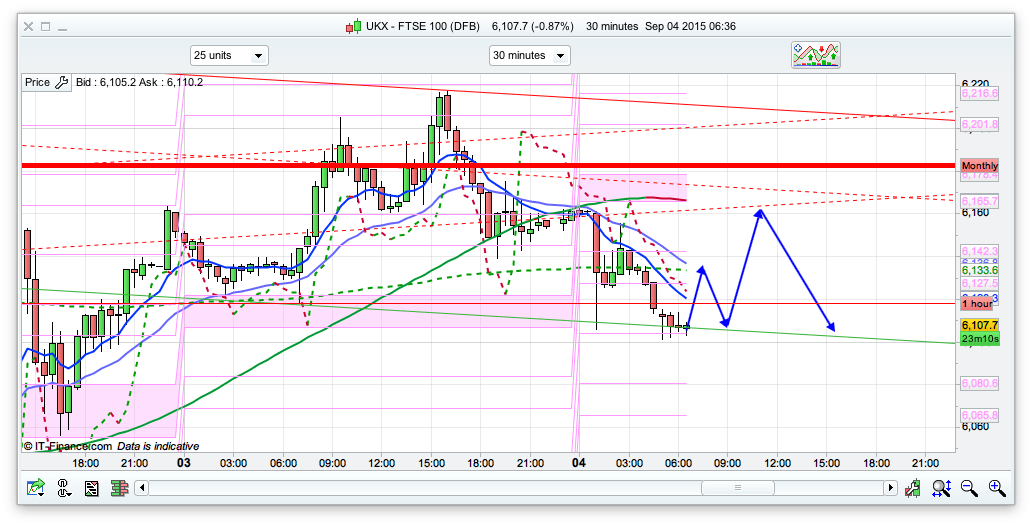Open the indicators and drawing tools button
This screenshot has width=1032, height=526.
tap(815, 55)
